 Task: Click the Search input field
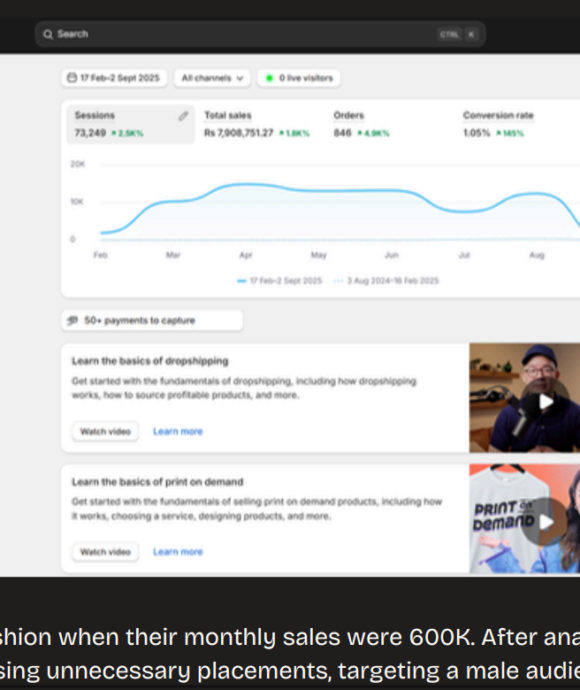(260, 34)
